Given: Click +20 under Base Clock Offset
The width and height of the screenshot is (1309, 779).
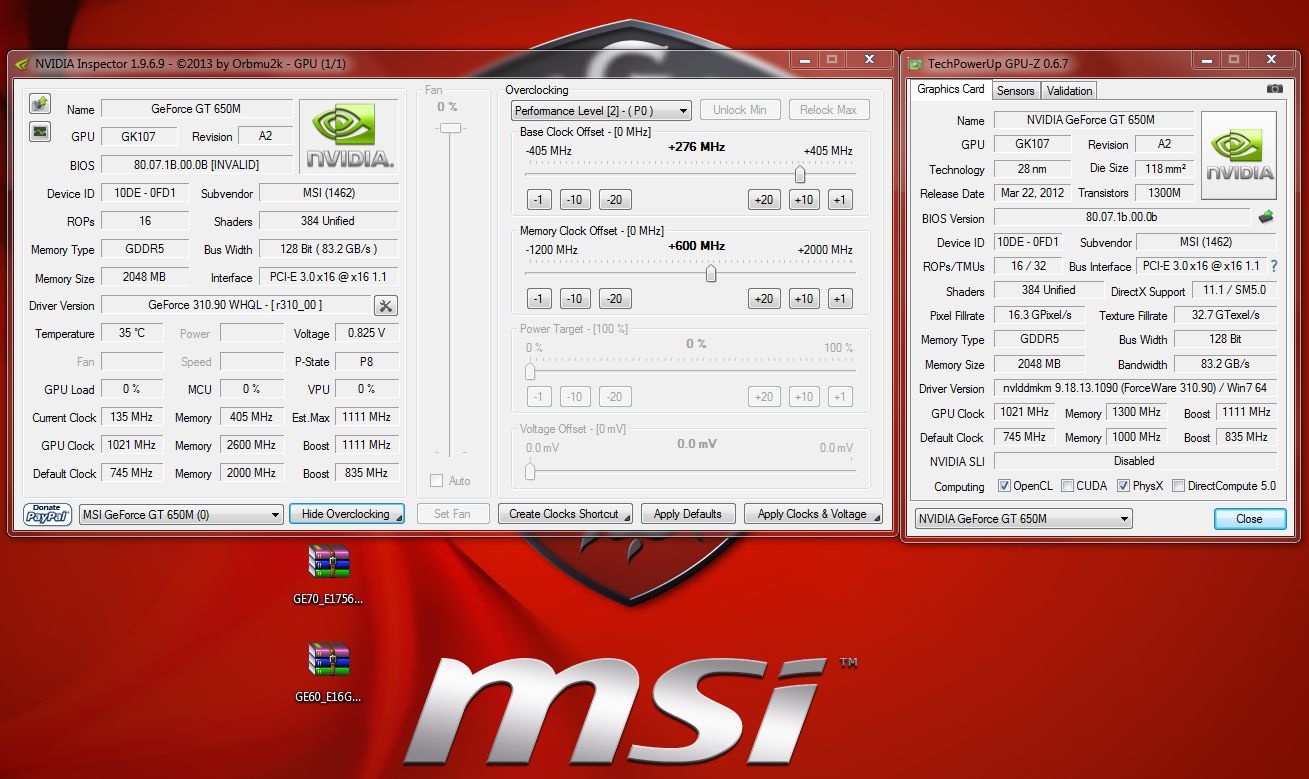Looking at the screenshot, I should coord(764,200).
